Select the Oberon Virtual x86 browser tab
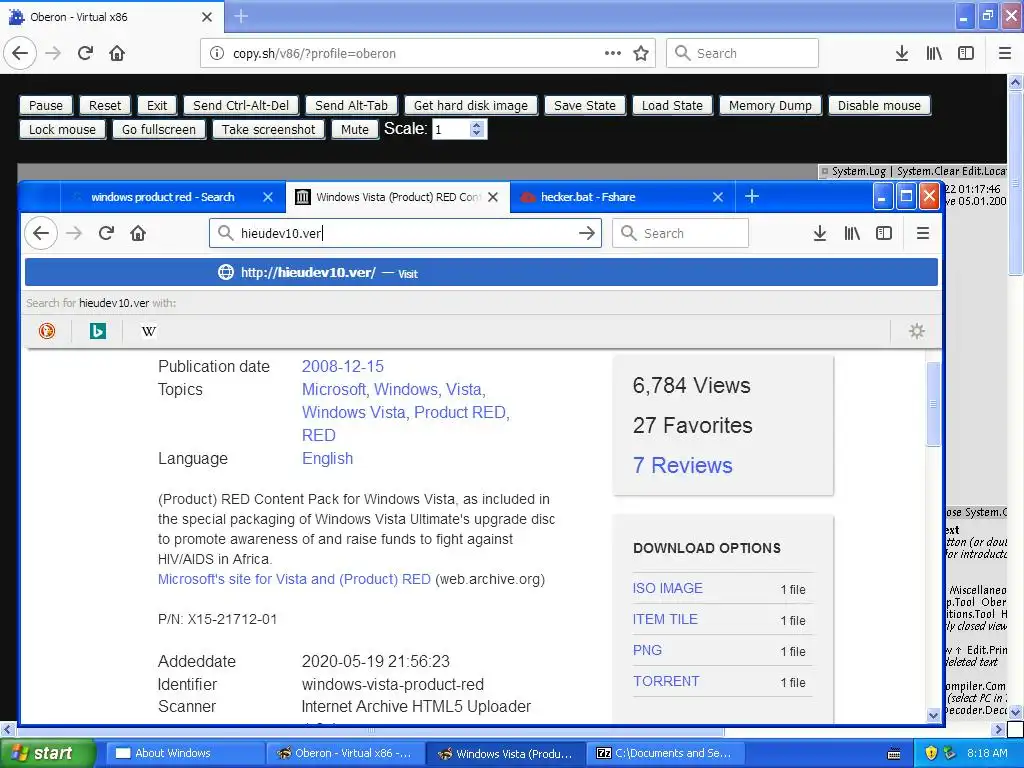Image resolution: width=1024 pixels, height=768 pixels. [x=112, y=17]
